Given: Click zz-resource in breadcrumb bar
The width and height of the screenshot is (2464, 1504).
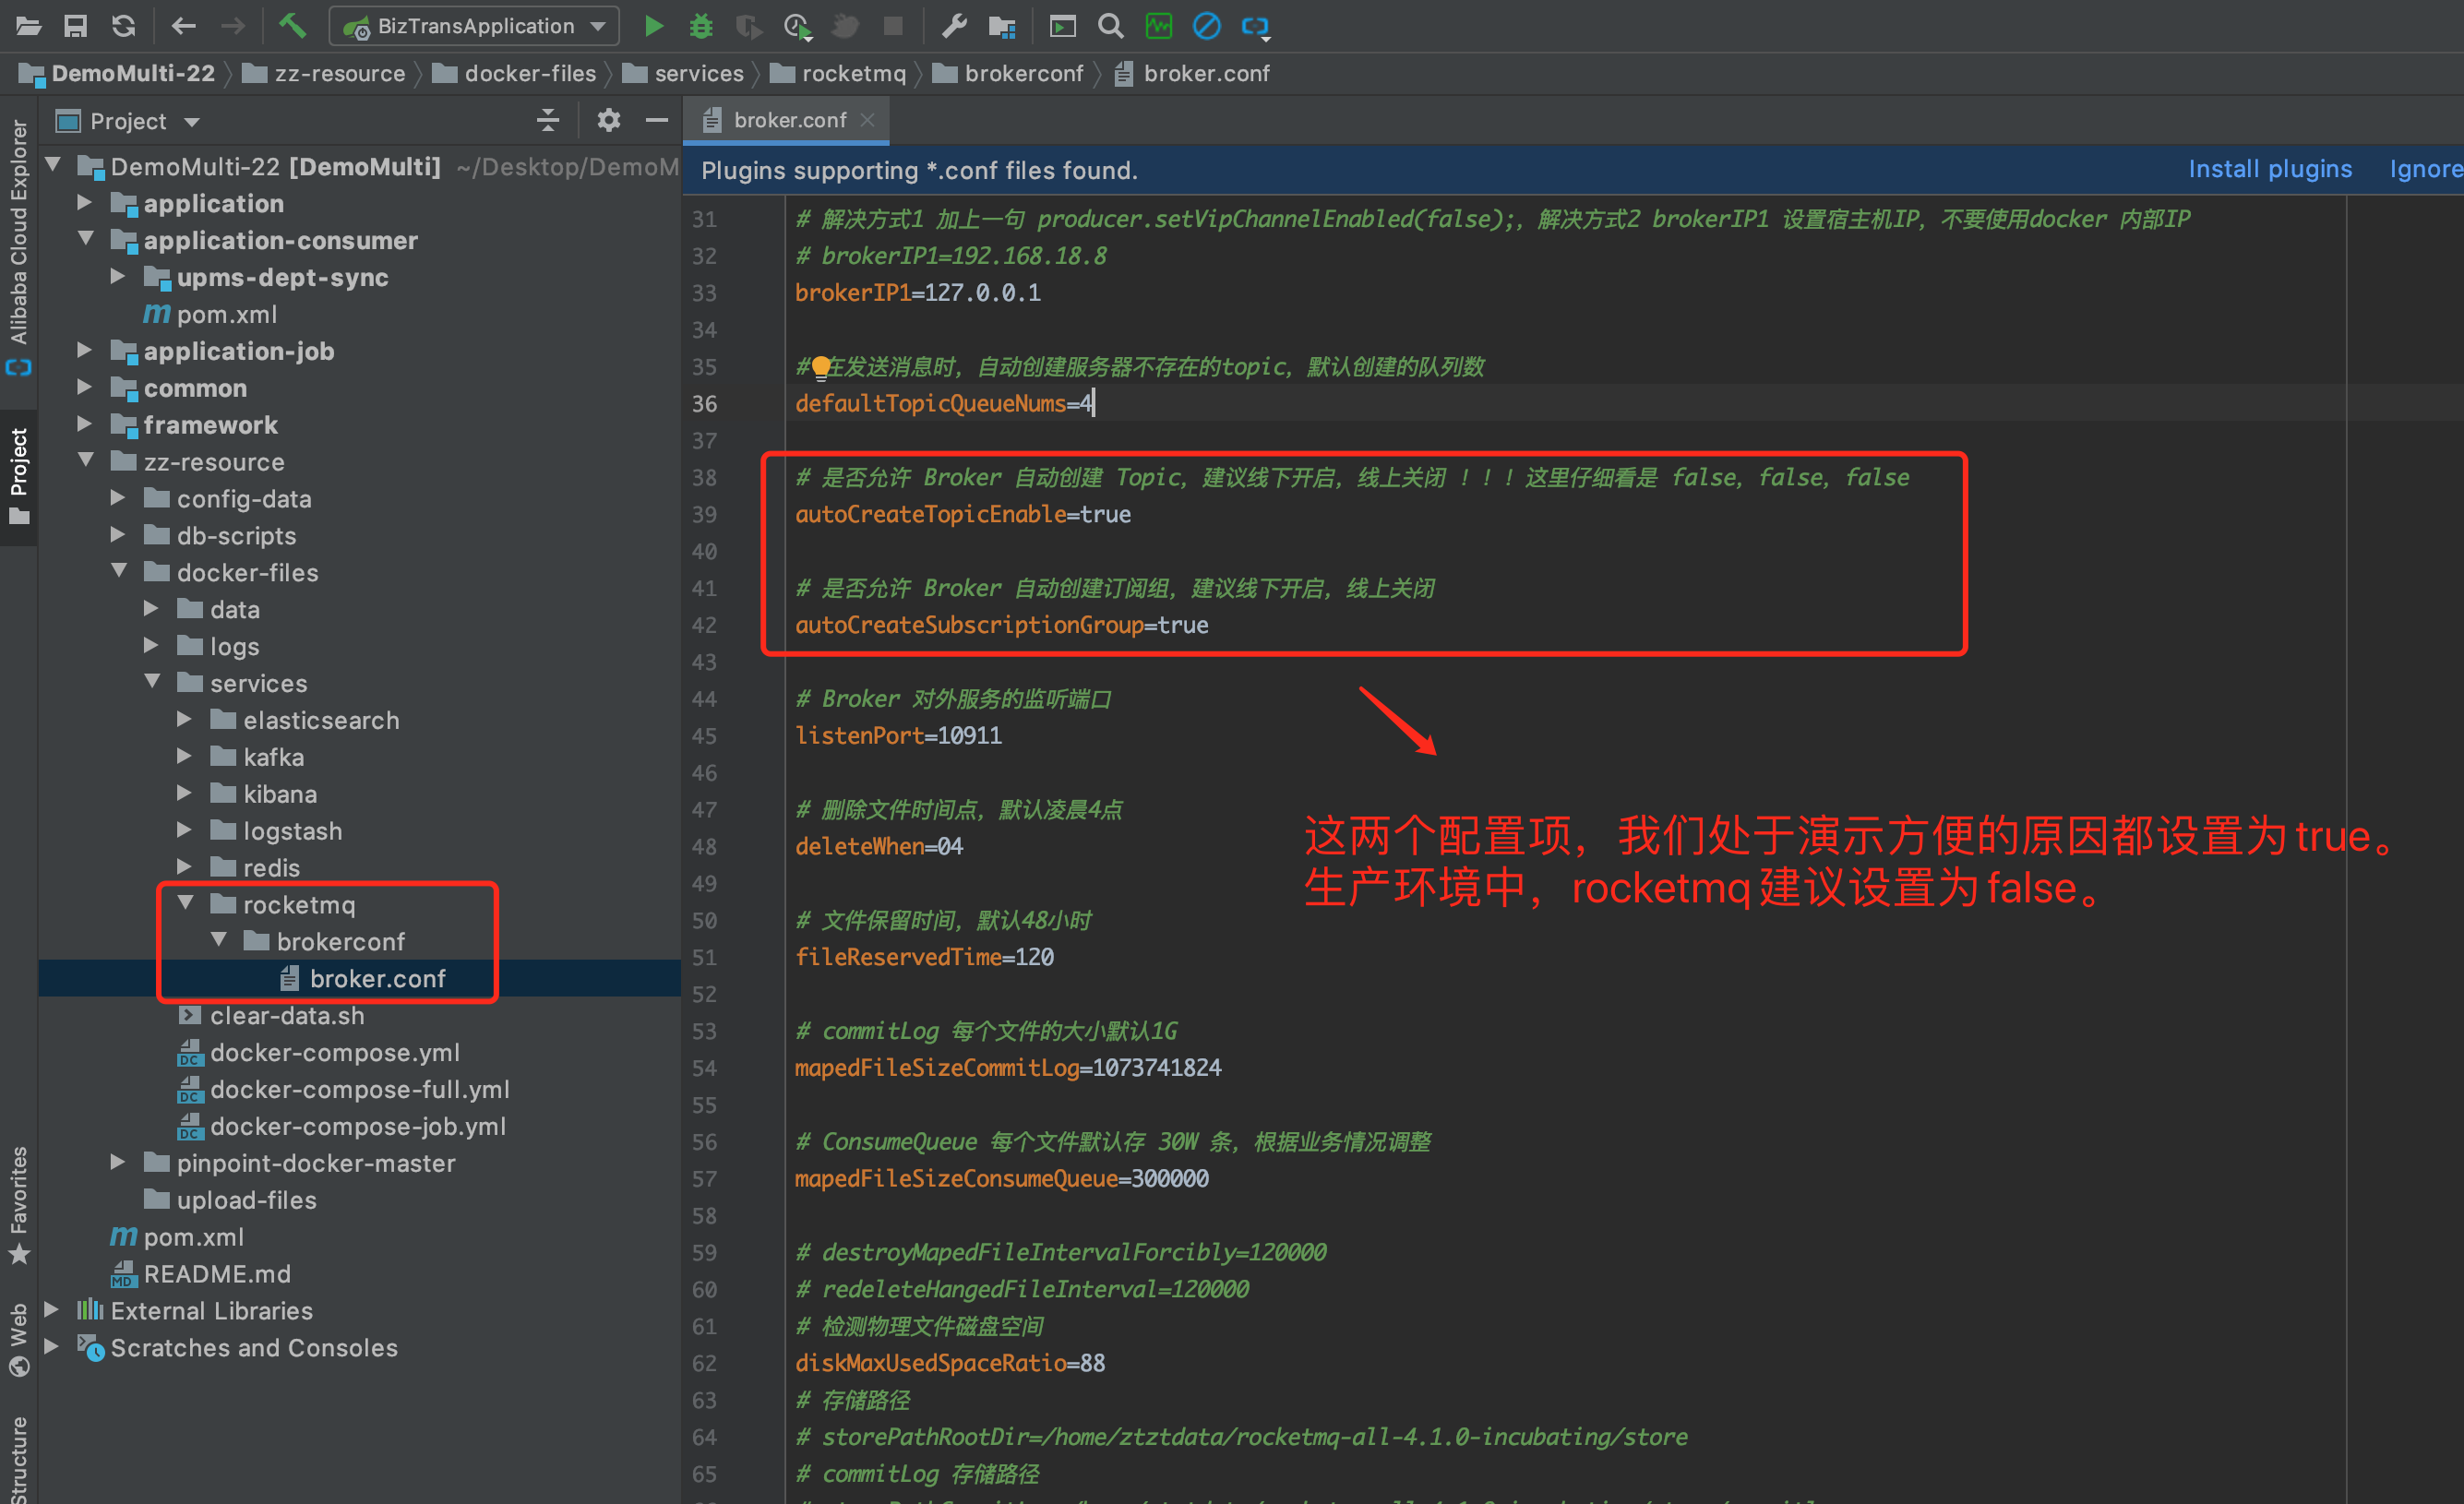Looking at the screenshot, I should (324, 73).
